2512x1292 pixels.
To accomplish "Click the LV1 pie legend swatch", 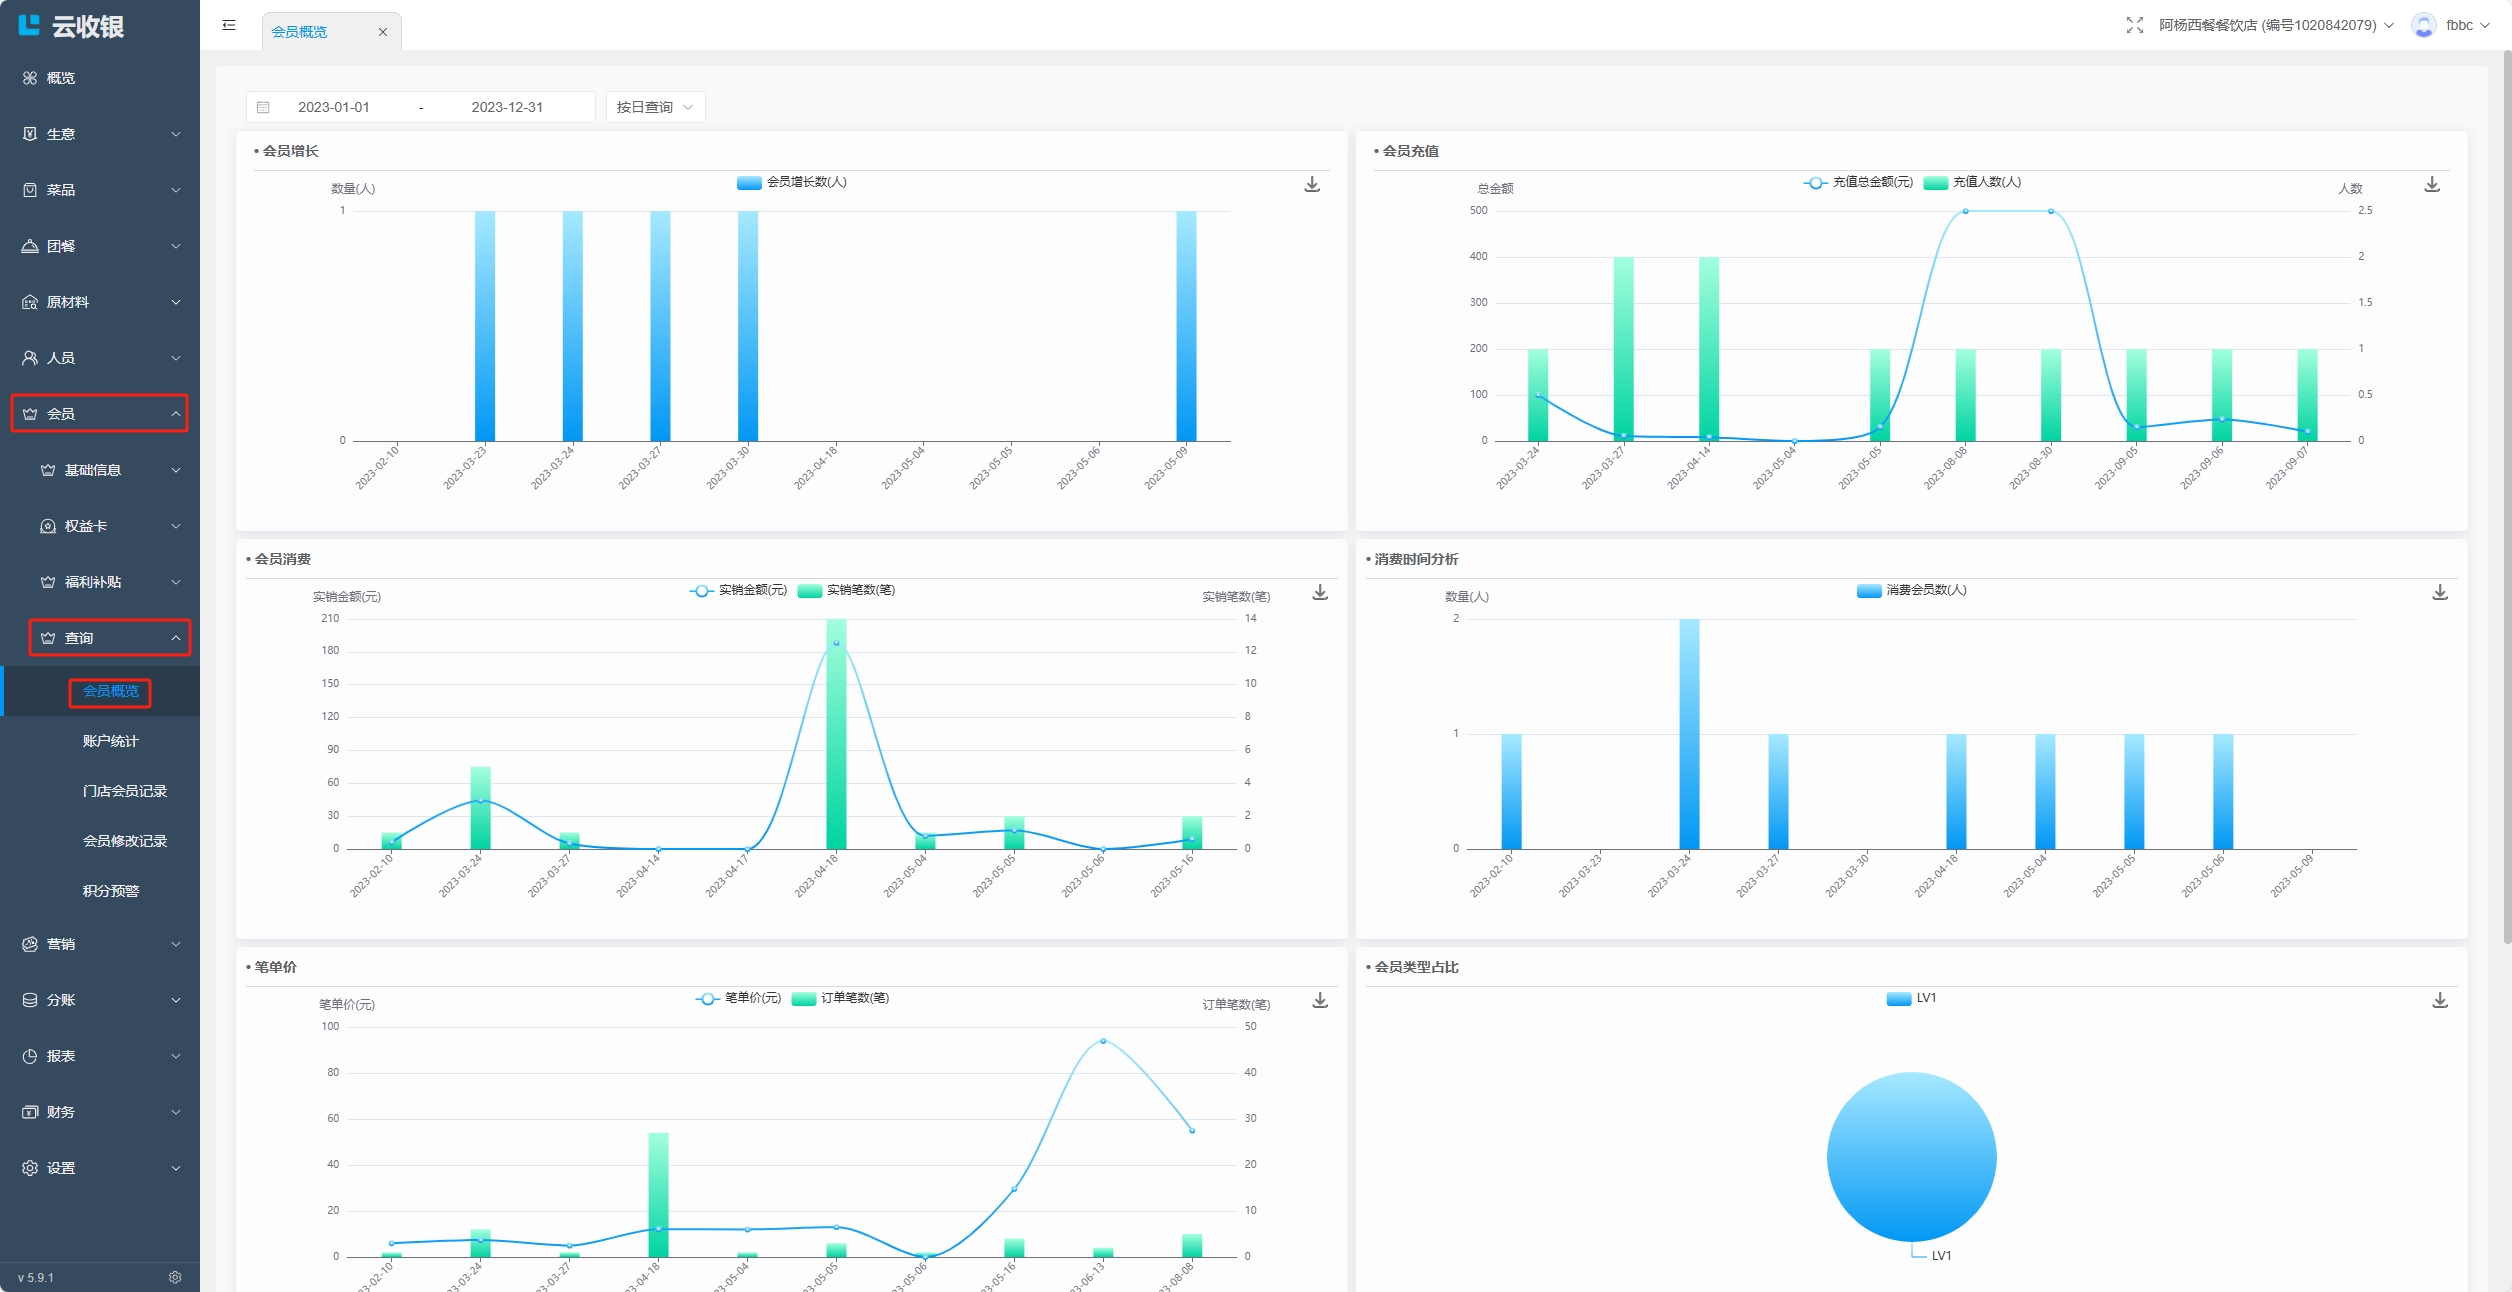I will (1898, 998).
